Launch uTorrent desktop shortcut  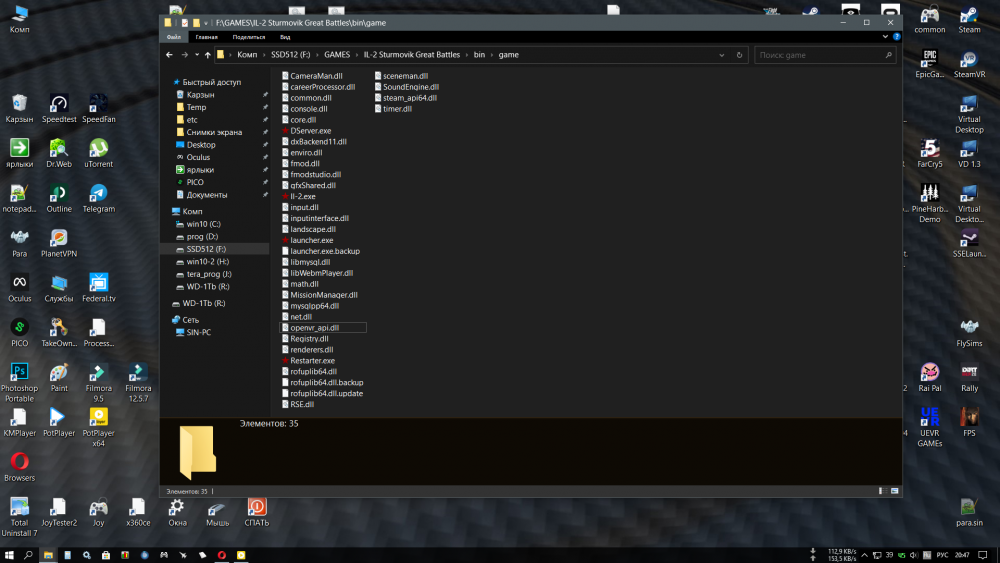(x=98, y=153)
